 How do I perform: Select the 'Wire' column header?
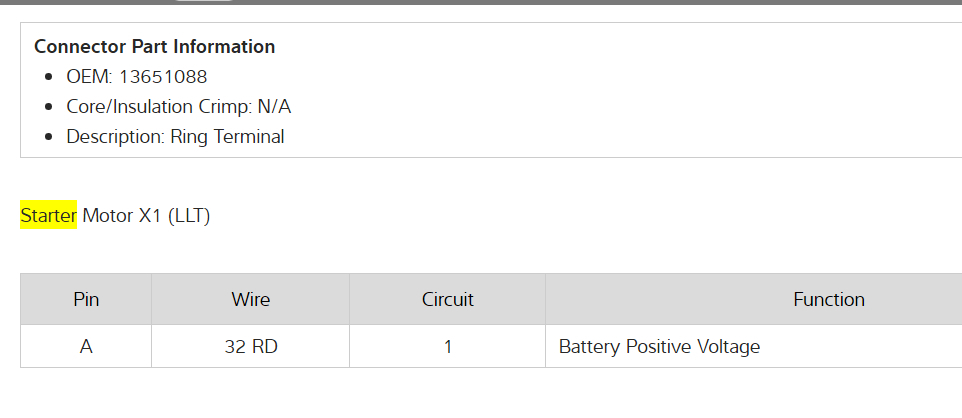(x=250, y=299)
